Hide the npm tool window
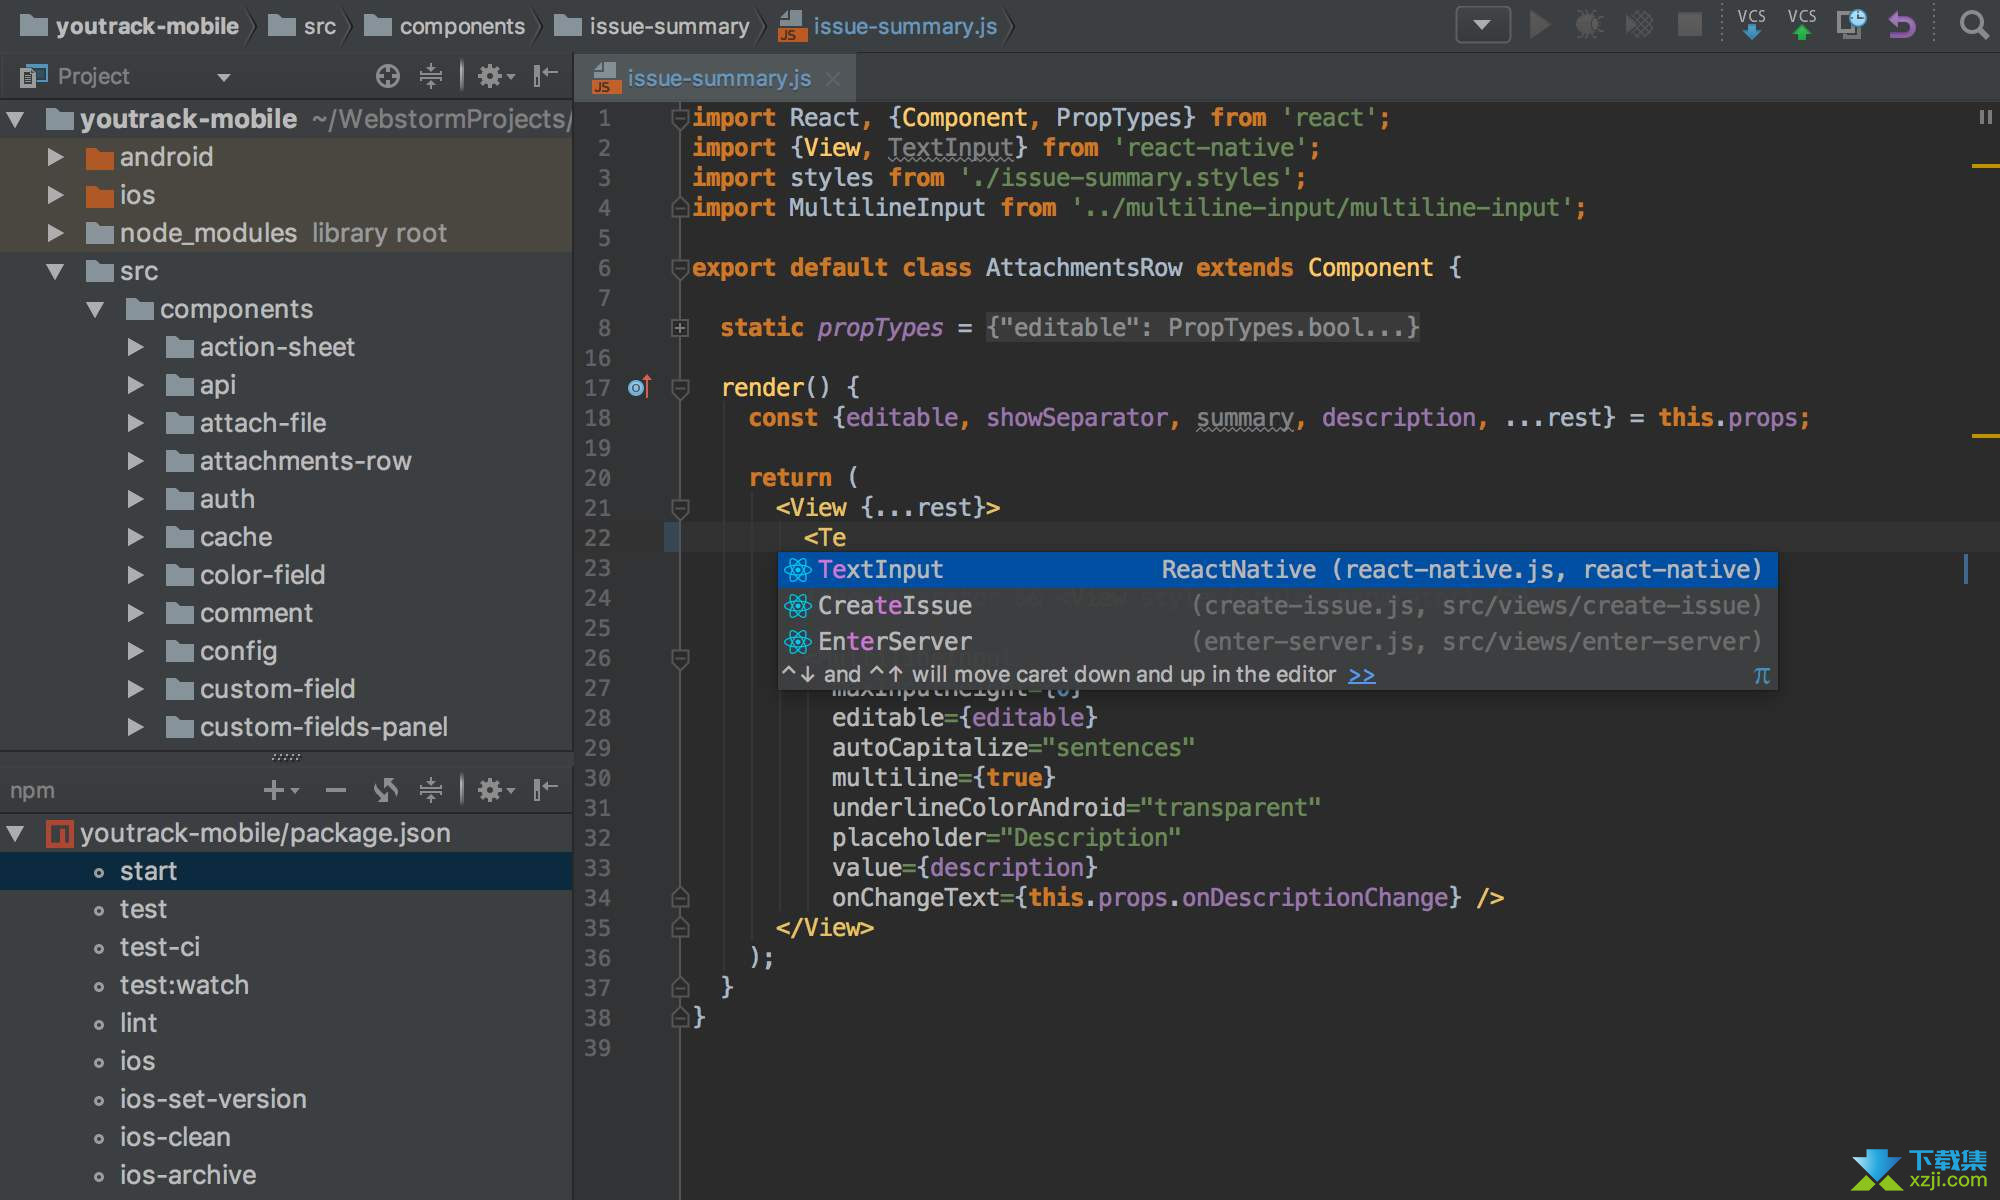Viewport: 2000px width, 1200px height. coord(545,790)
